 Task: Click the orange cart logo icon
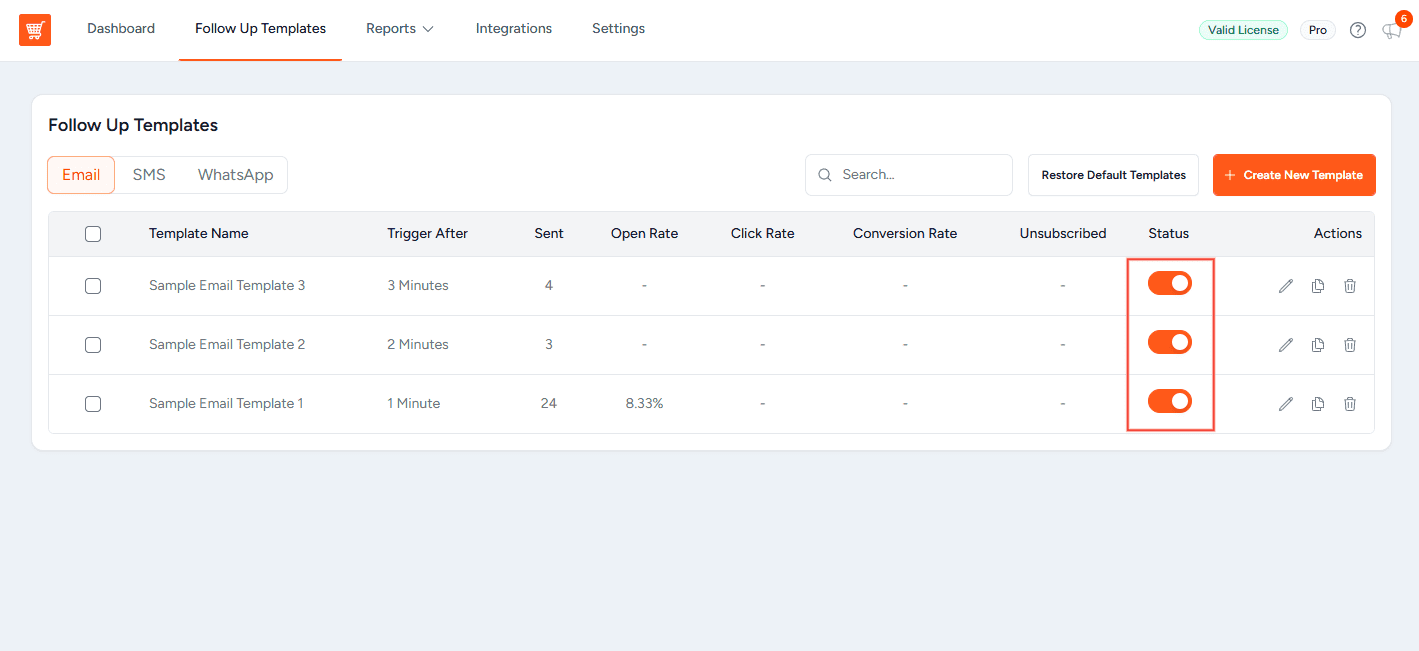pos(35,30)
